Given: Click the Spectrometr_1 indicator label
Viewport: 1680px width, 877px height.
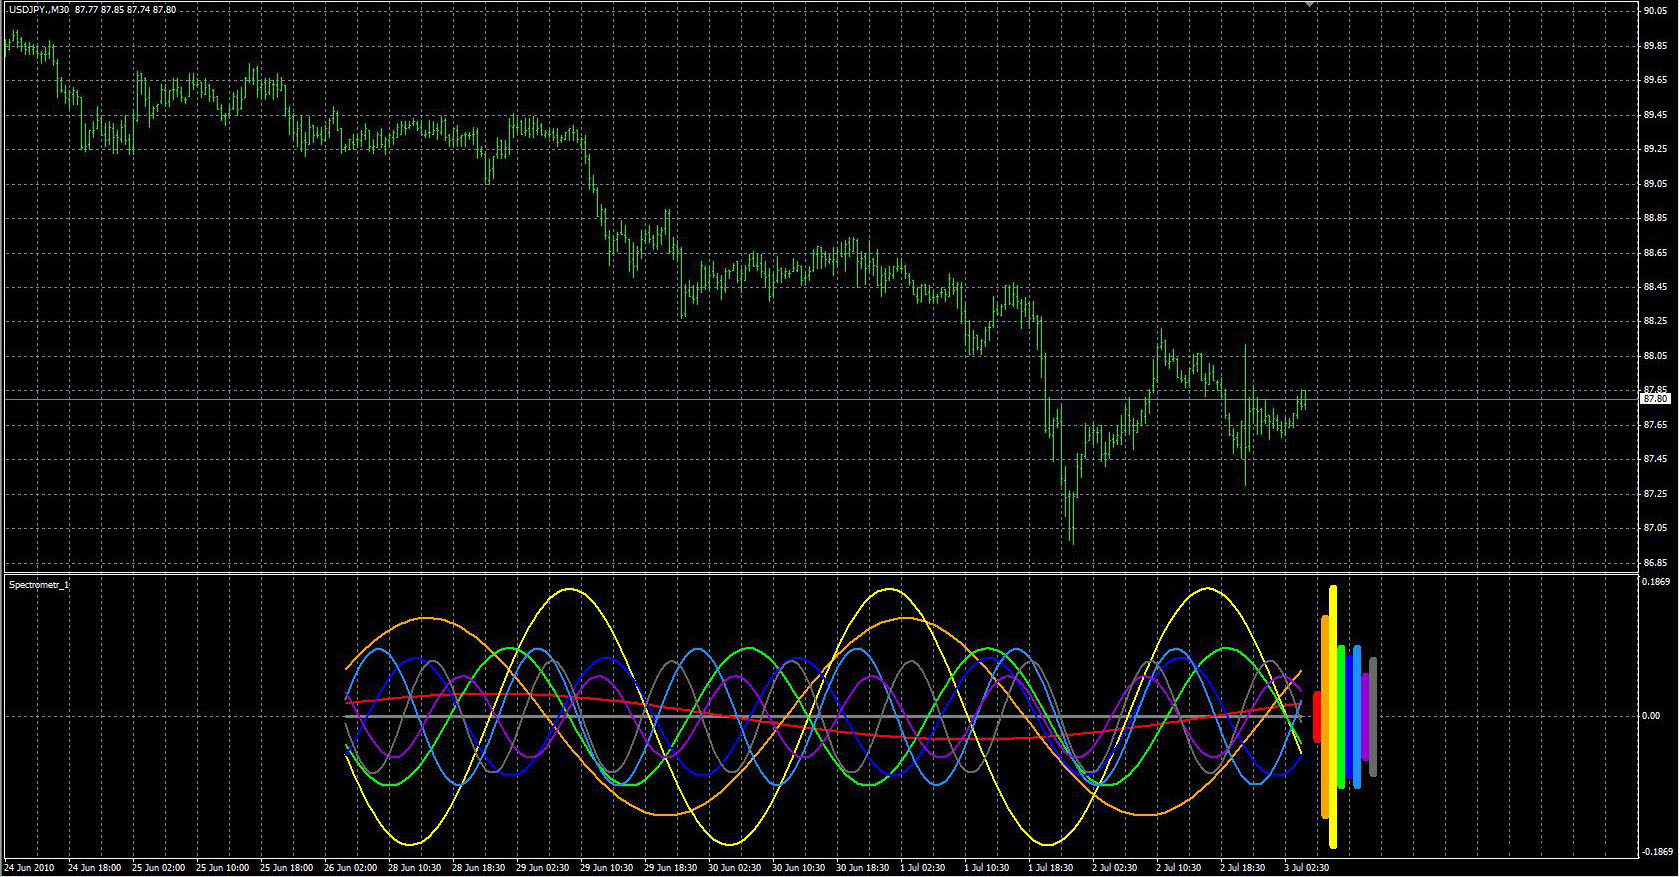Looking at the screenshot, I should click(x=39, y=584).
